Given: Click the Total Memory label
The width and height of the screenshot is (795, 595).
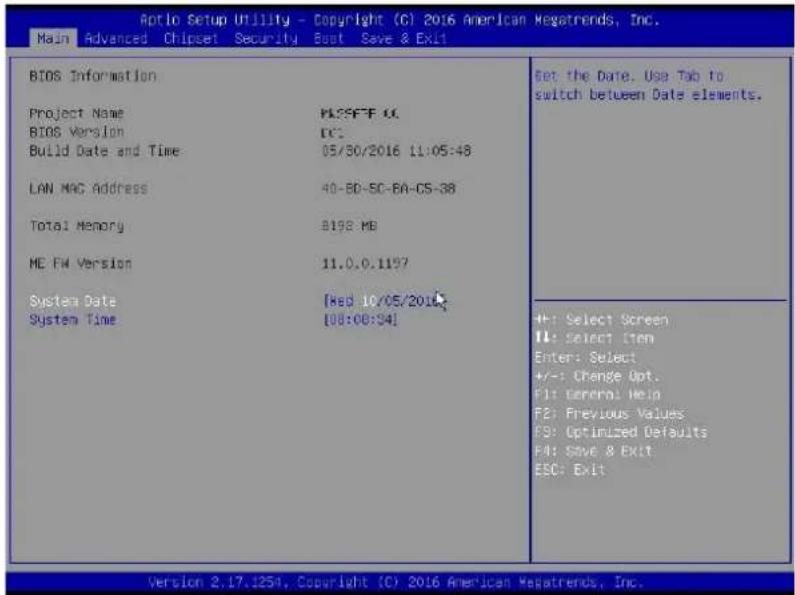Looking at the screenshot, I should (x=76, y=226).
